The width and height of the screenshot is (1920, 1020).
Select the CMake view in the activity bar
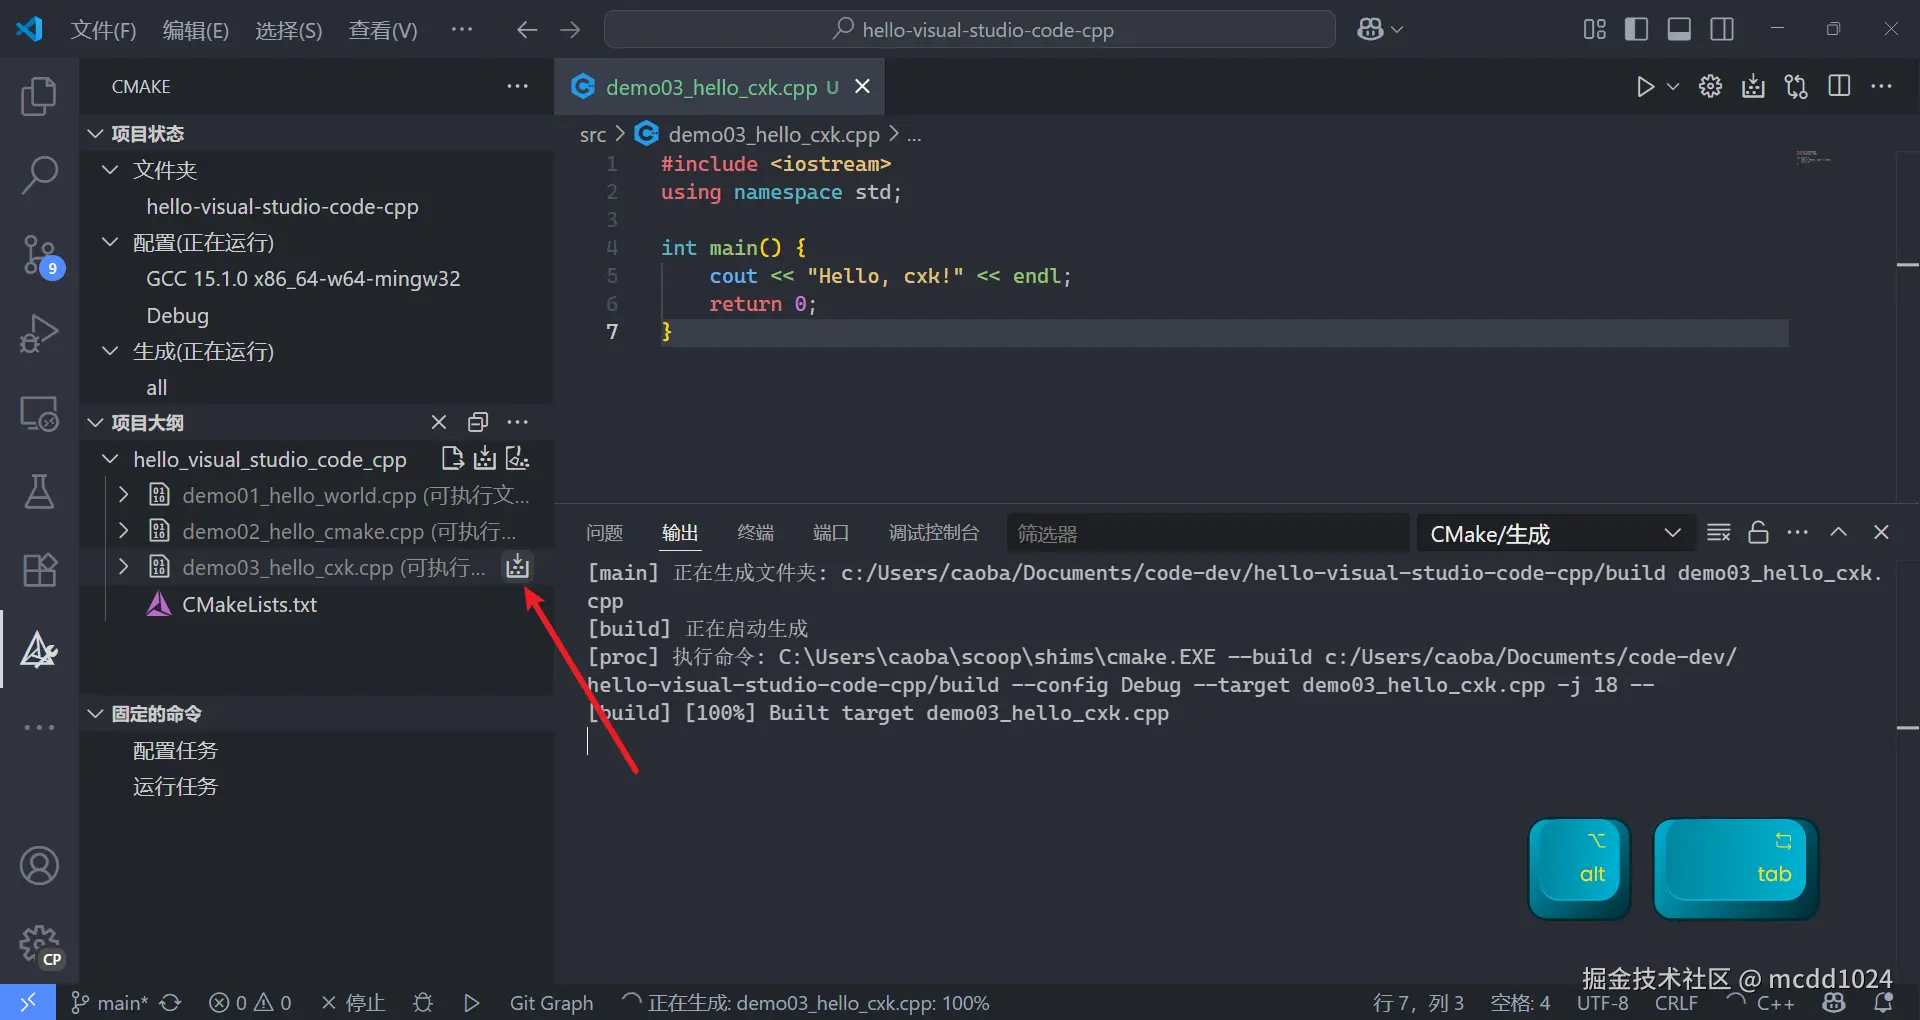click(39, 649)
